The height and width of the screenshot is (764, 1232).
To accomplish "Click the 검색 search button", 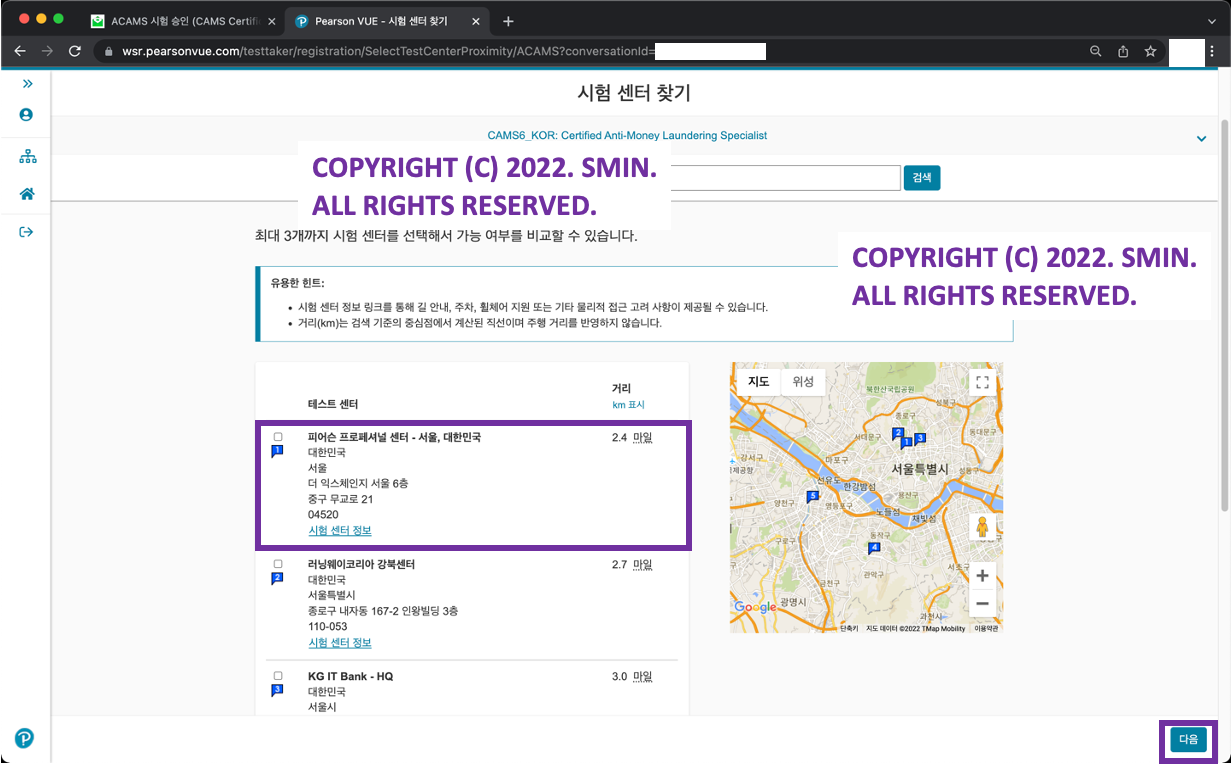I will click(922, 178).
